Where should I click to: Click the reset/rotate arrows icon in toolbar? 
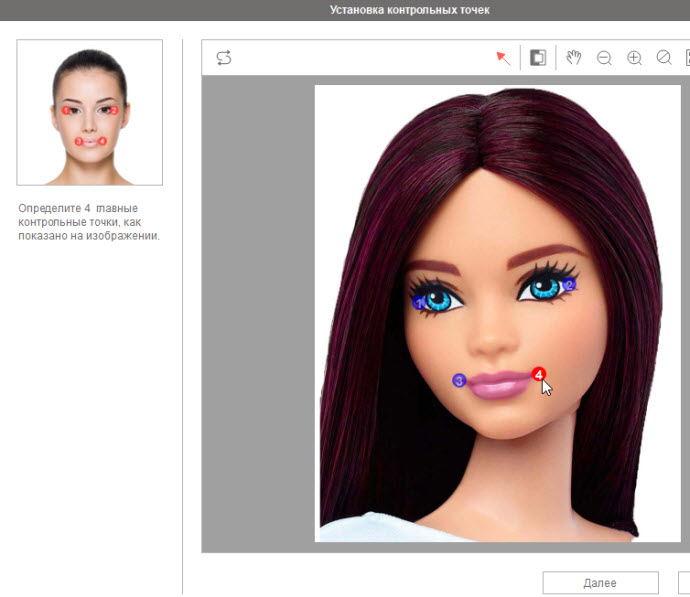click(224, 58)
